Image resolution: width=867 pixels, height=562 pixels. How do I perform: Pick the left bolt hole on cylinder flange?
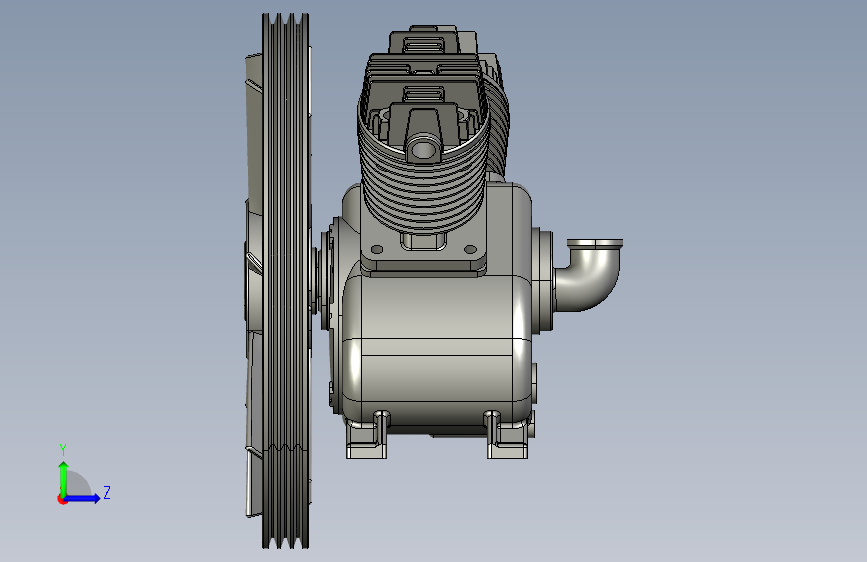point(377,249)
